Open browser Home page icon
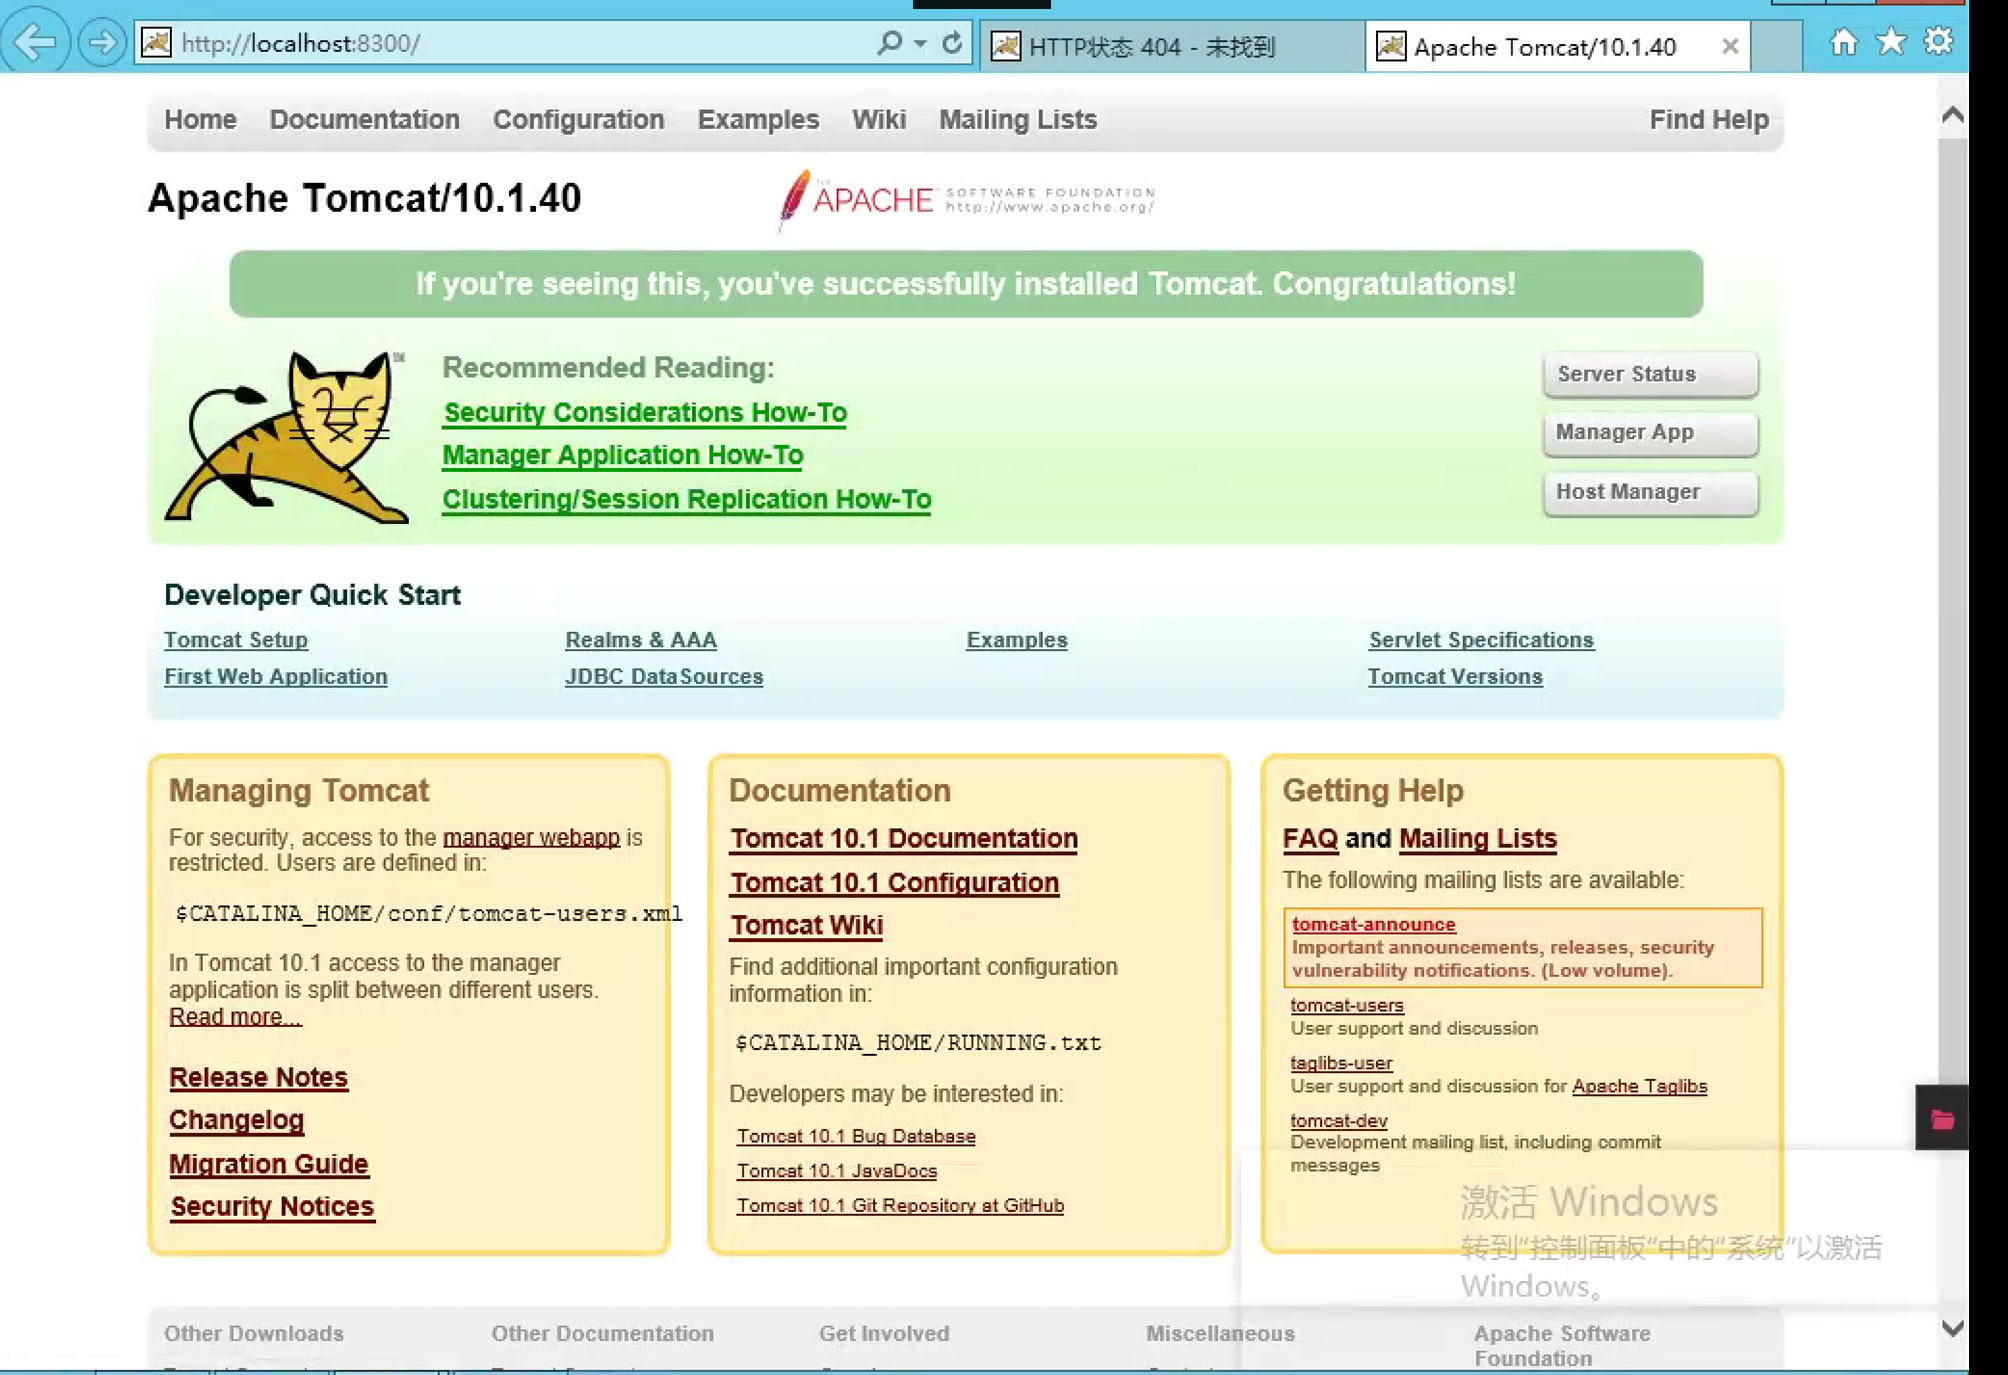 1843,42
